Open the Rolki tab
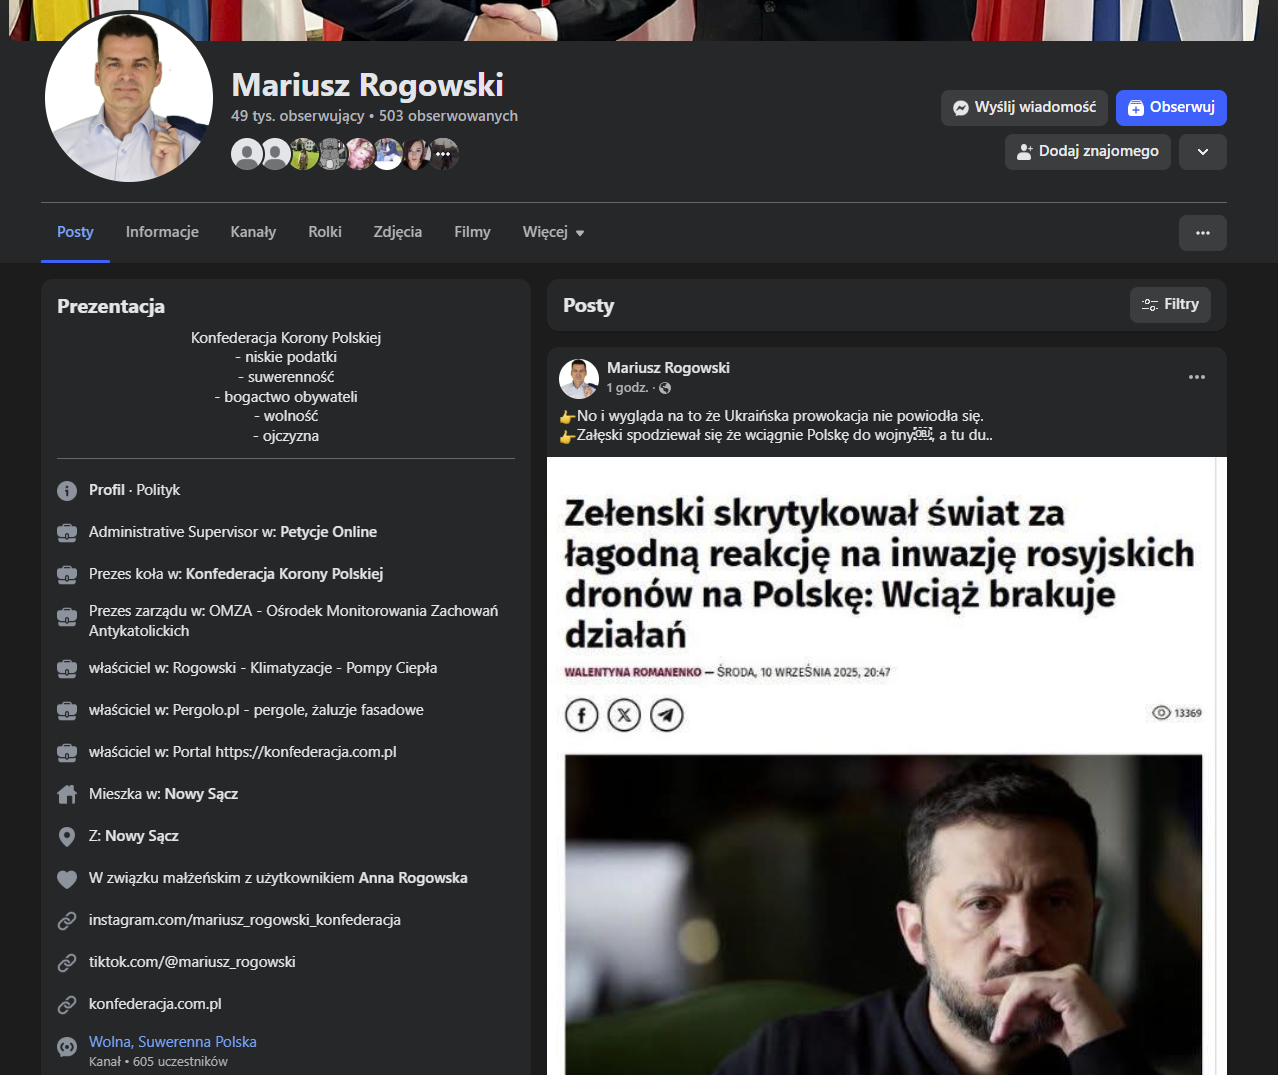The image size is (1278, 1075). click(x=325, y=232)
